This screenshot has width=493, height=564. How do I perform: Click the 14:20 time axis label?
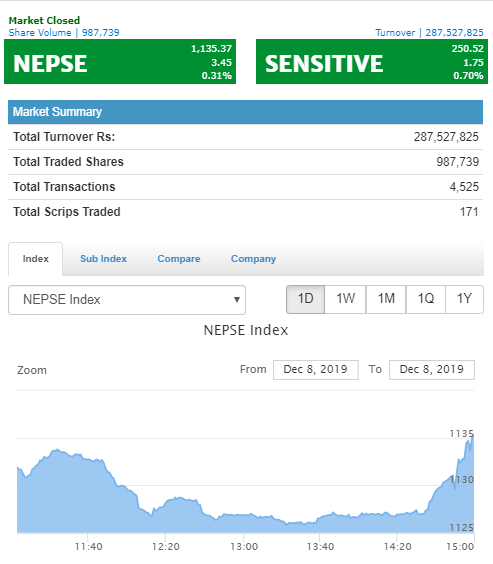coord(397,547)
